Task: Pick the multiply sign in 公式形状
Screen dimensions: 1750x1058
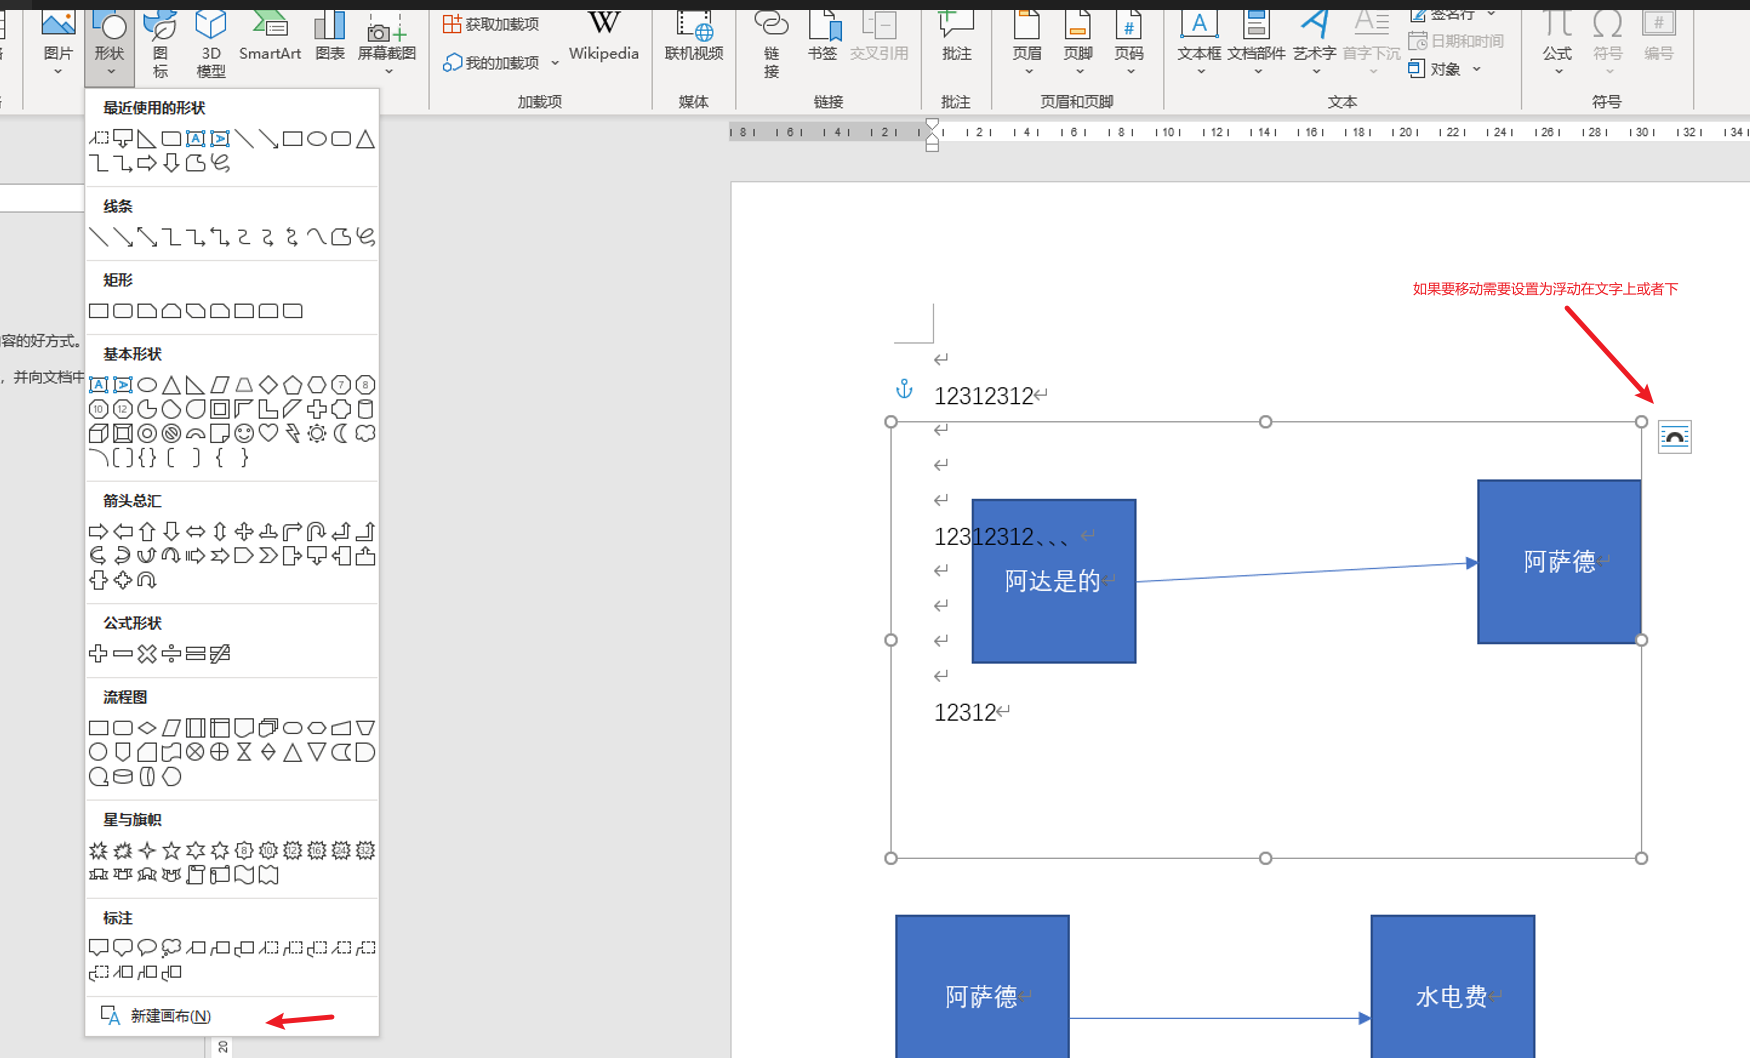Action: click(x=147, y=653)
